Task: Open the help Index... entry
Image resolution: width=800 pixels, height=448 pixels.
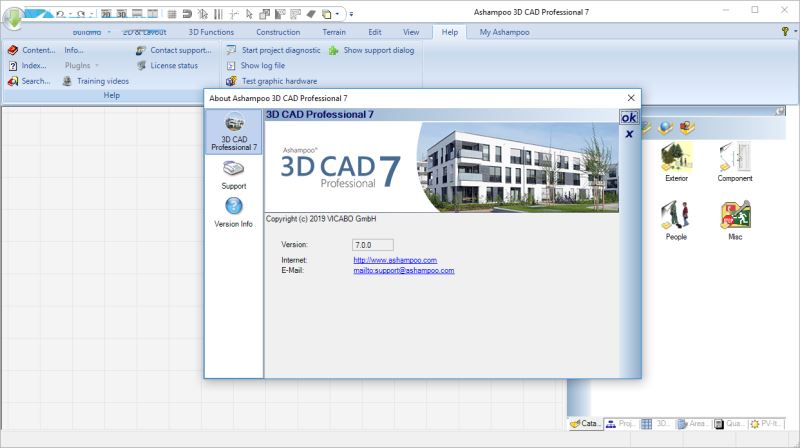Action: tap(28, 65)
